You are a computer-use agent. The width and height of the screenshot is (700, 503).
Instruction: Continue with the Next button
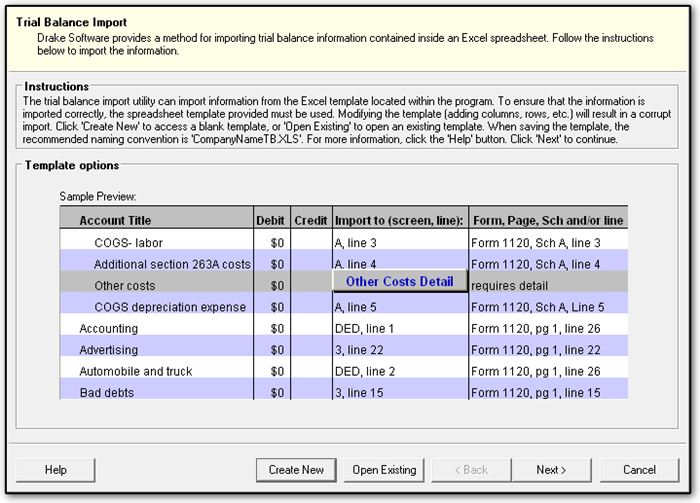point(551,470)
